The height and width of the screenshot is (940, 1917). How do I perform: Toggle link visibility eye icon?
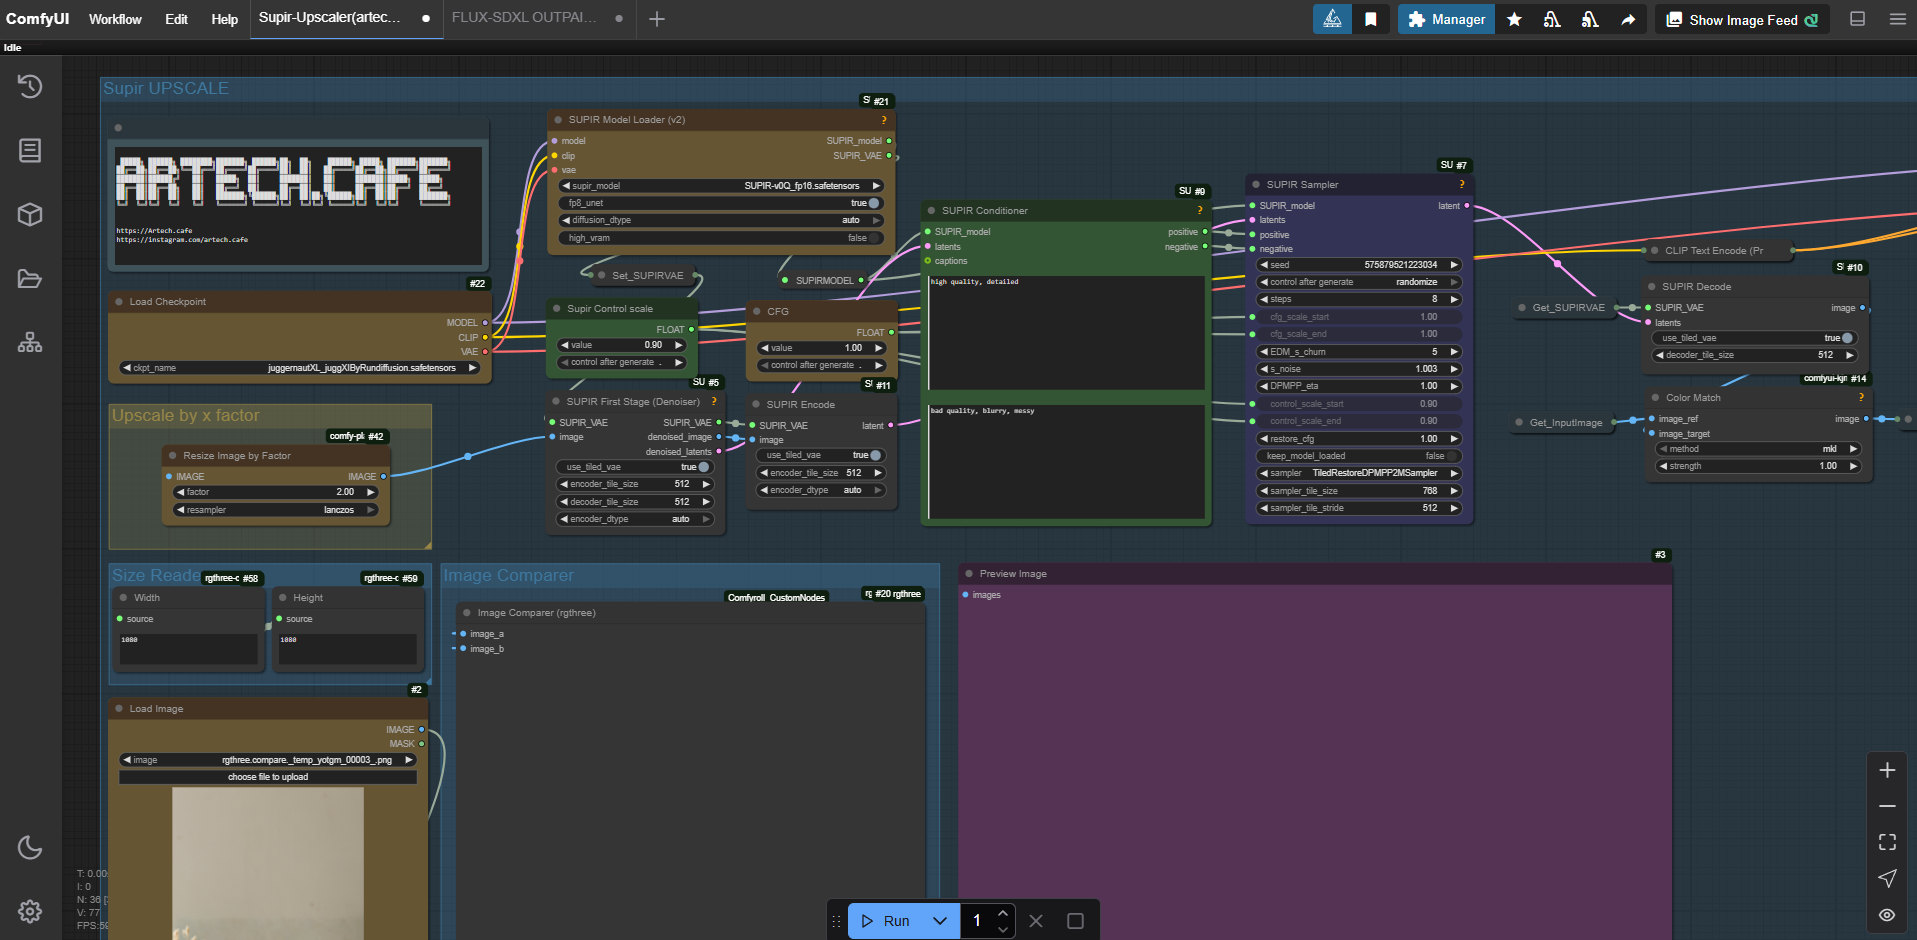click(x=1887, y=915)
